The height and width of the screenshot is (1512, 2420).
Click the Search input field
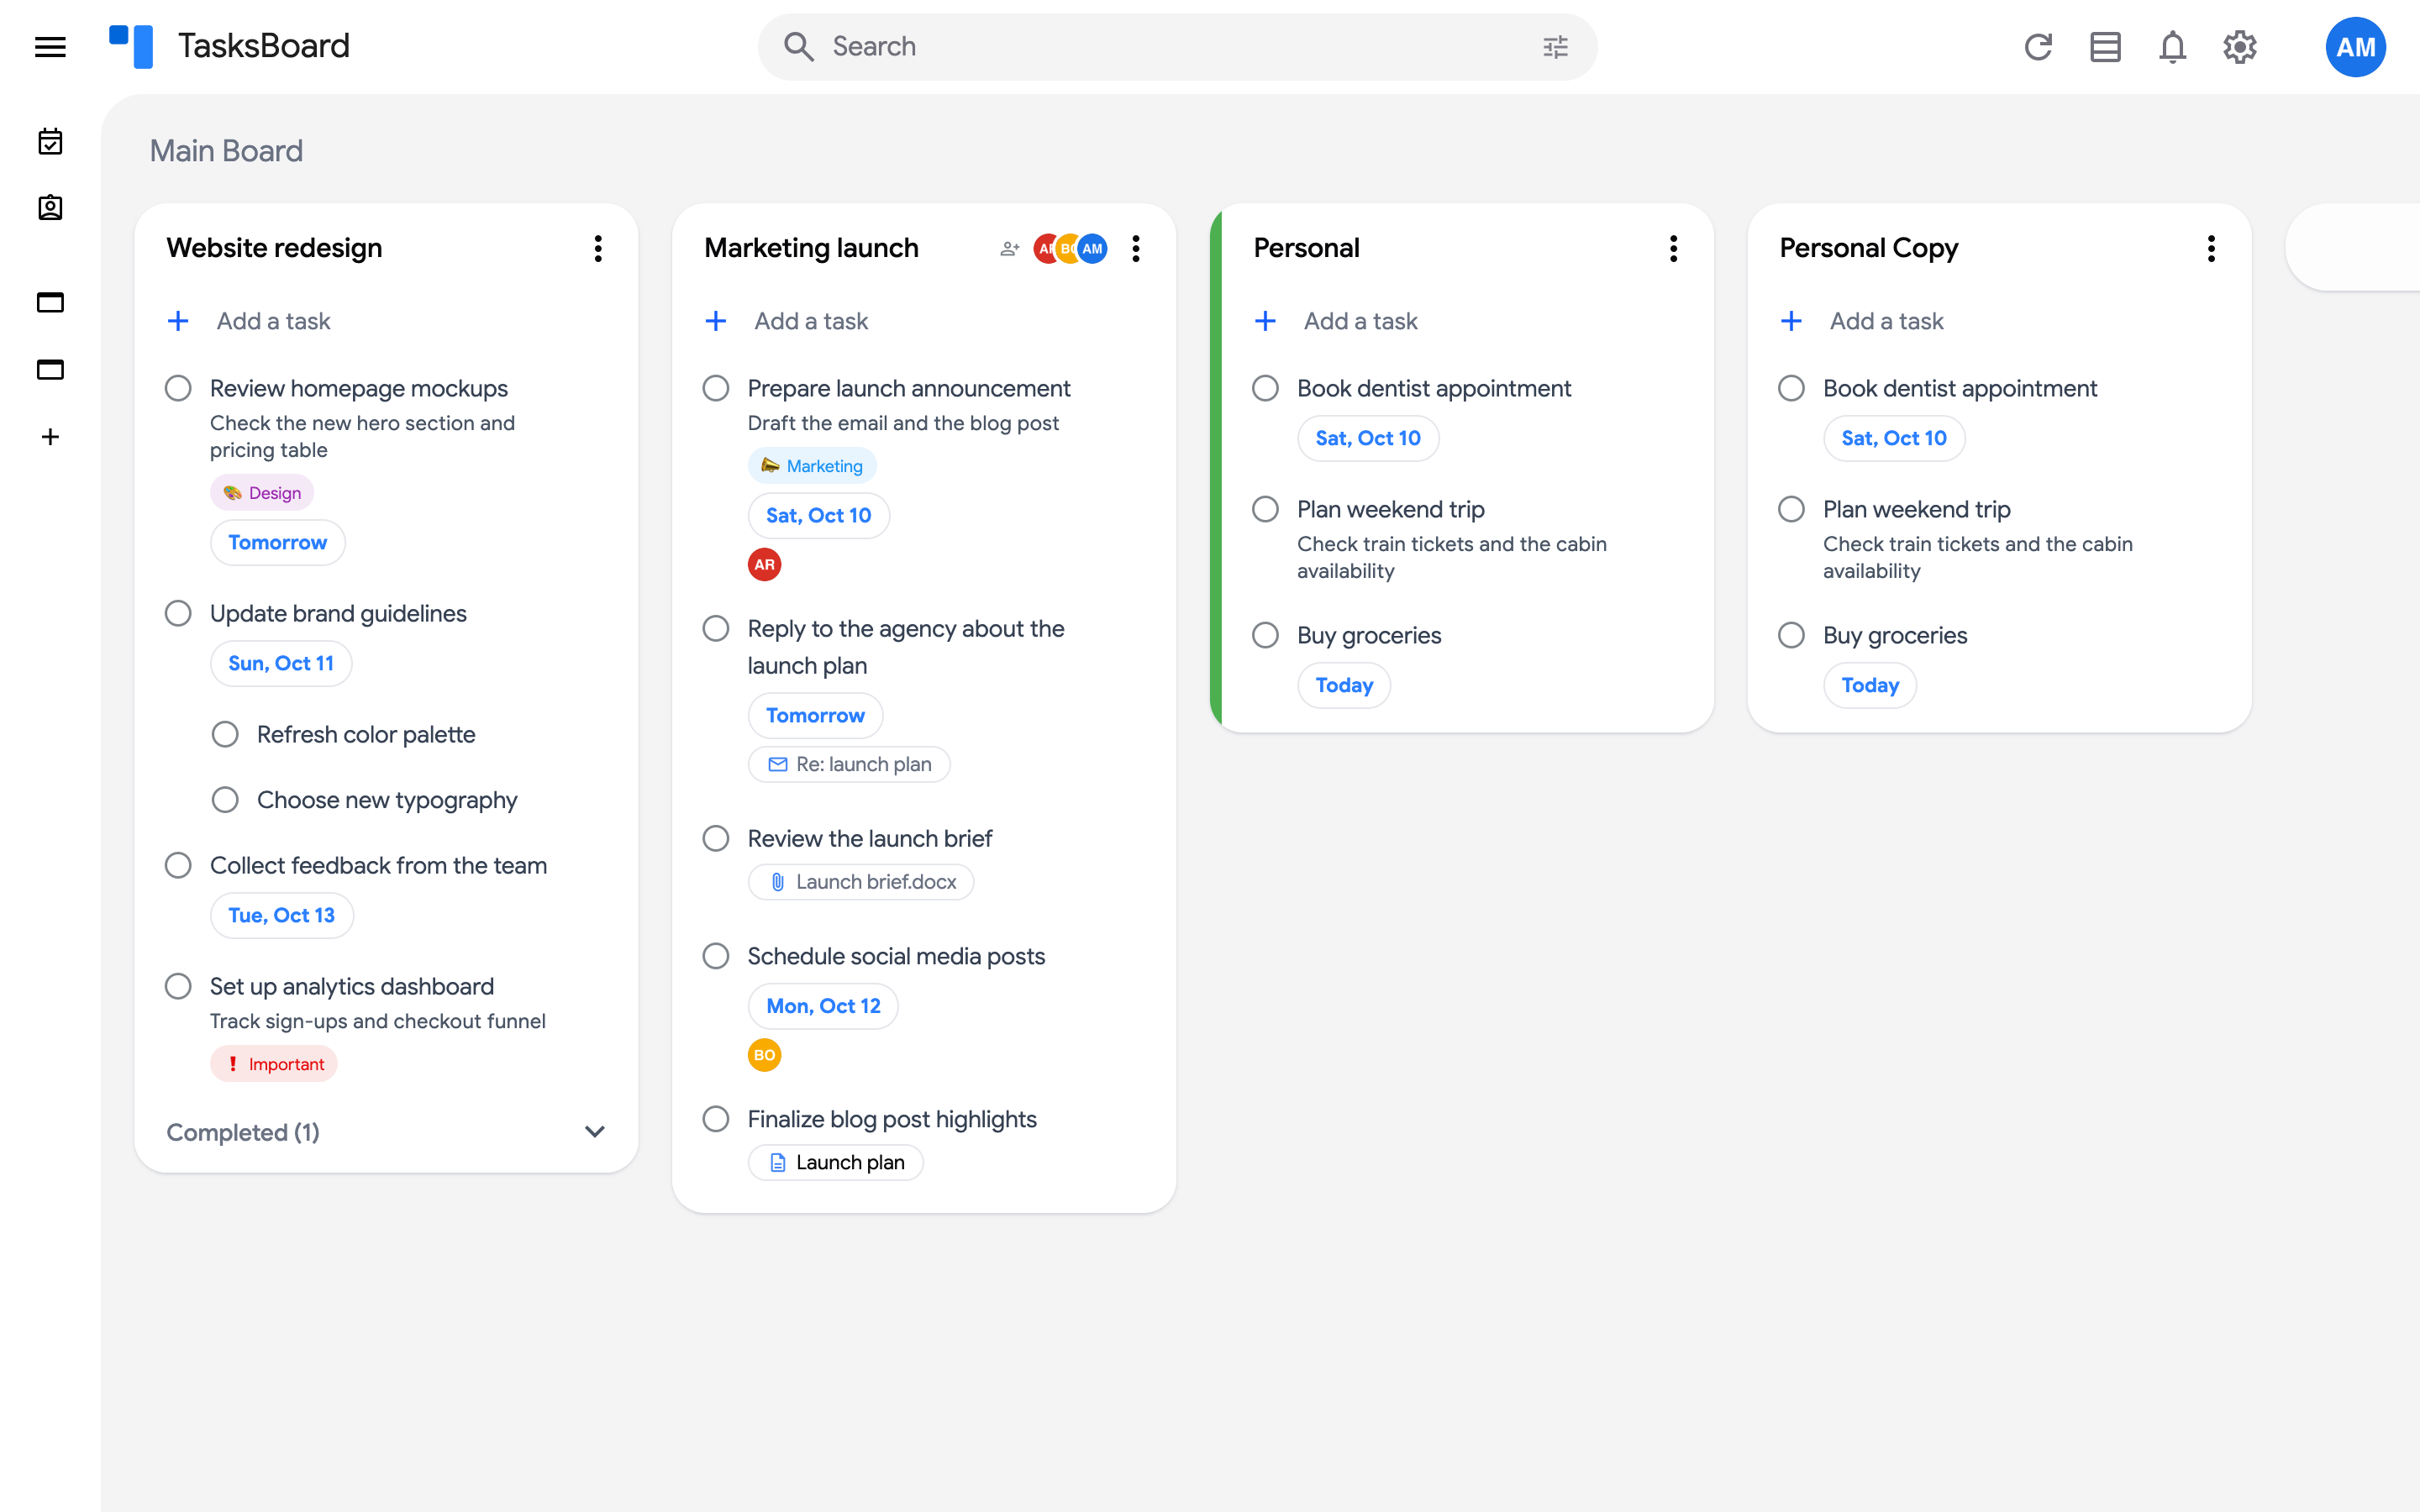[1176, 46]
